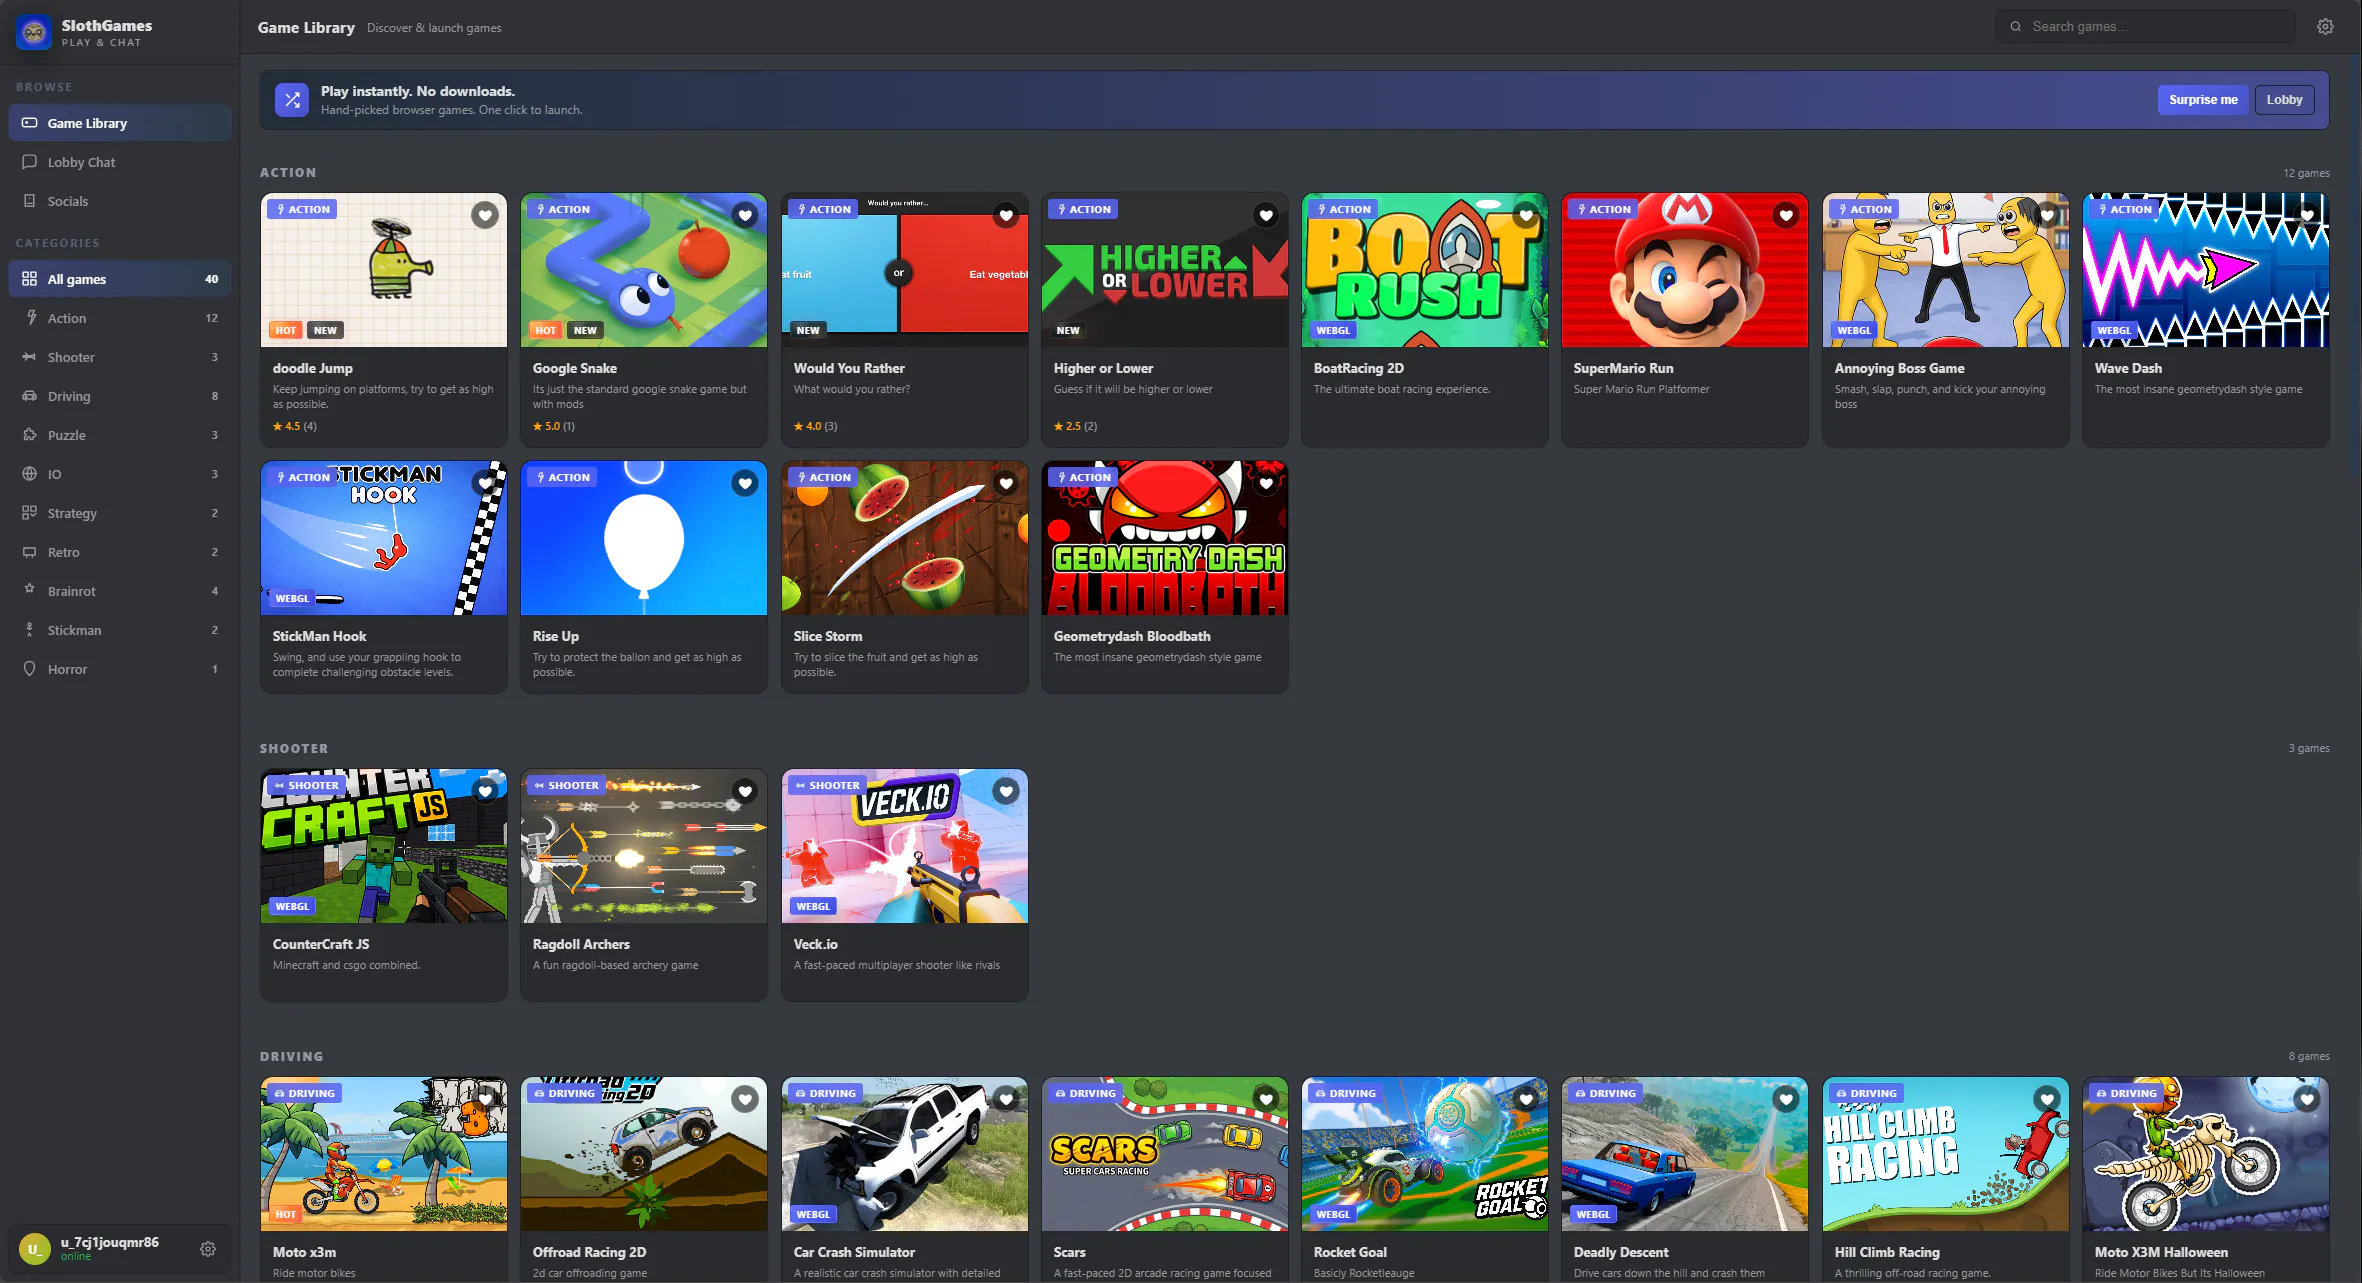
Task: Open Game Library in sidebar
Action: click(x=120, y=123)
